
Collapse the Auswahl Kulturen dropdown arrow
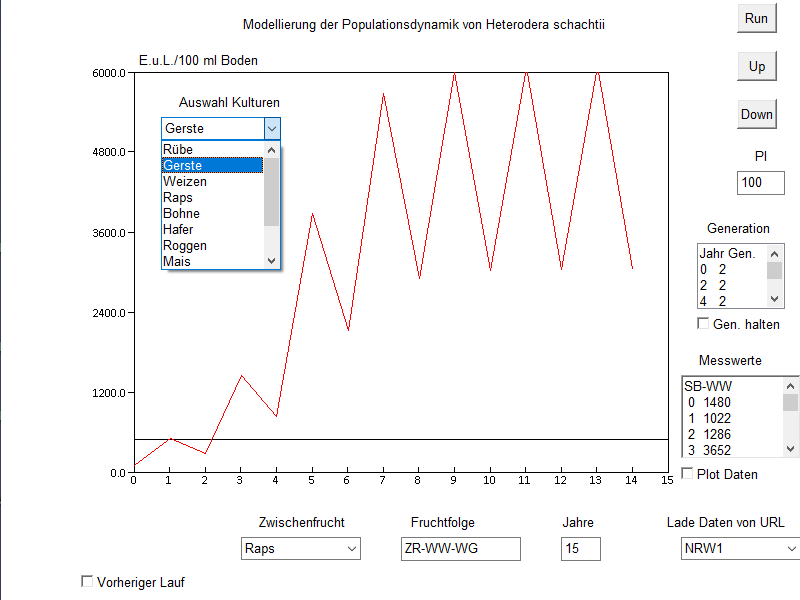tap(271, 129)
